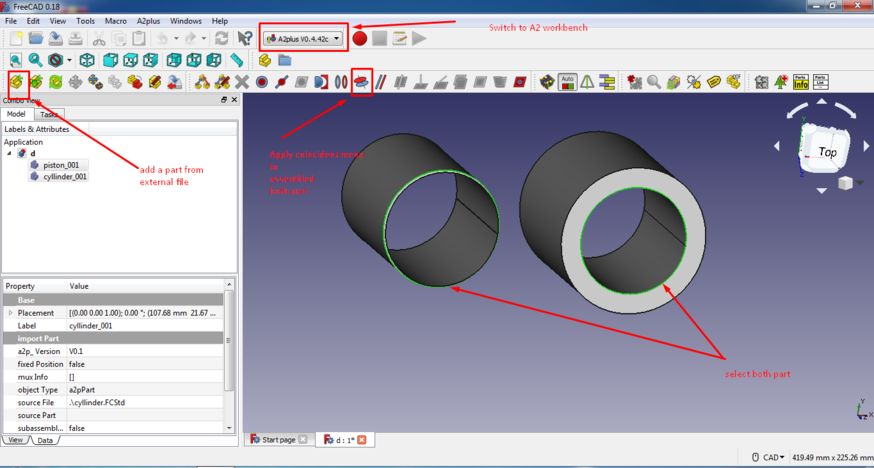874x468 pixels.
Task: Click the New document icon
Action: pos(16,38)
